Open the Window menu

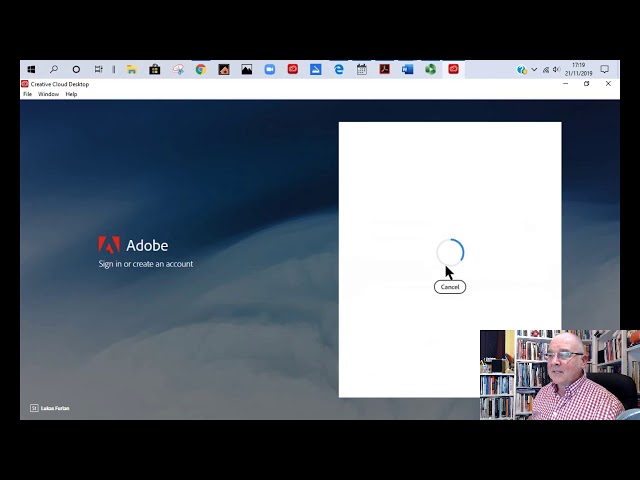(x=49, y=94)
